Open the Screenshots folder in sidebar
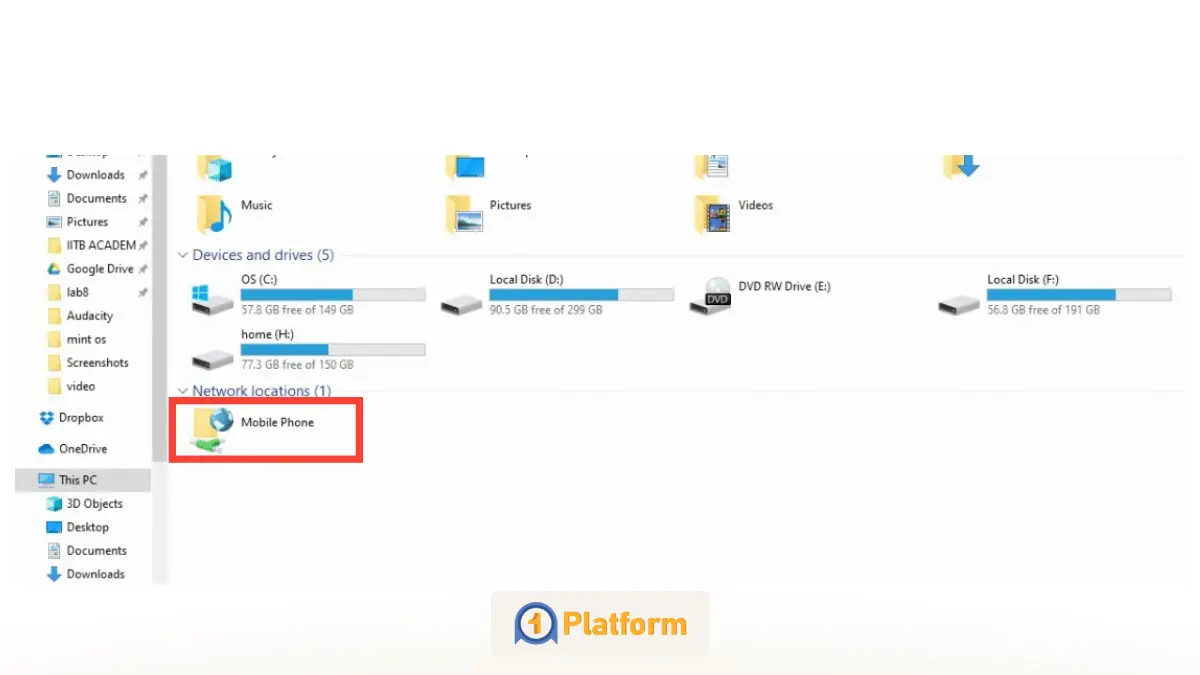The height and width of the screenshot is (675, 1200). click(x=97, y=363)
